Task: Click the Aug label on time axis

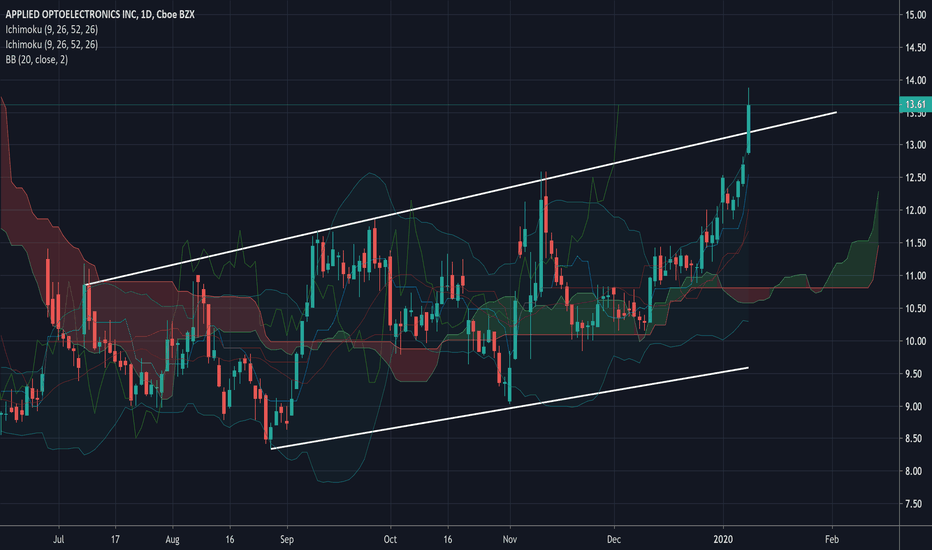Action: 172,539
